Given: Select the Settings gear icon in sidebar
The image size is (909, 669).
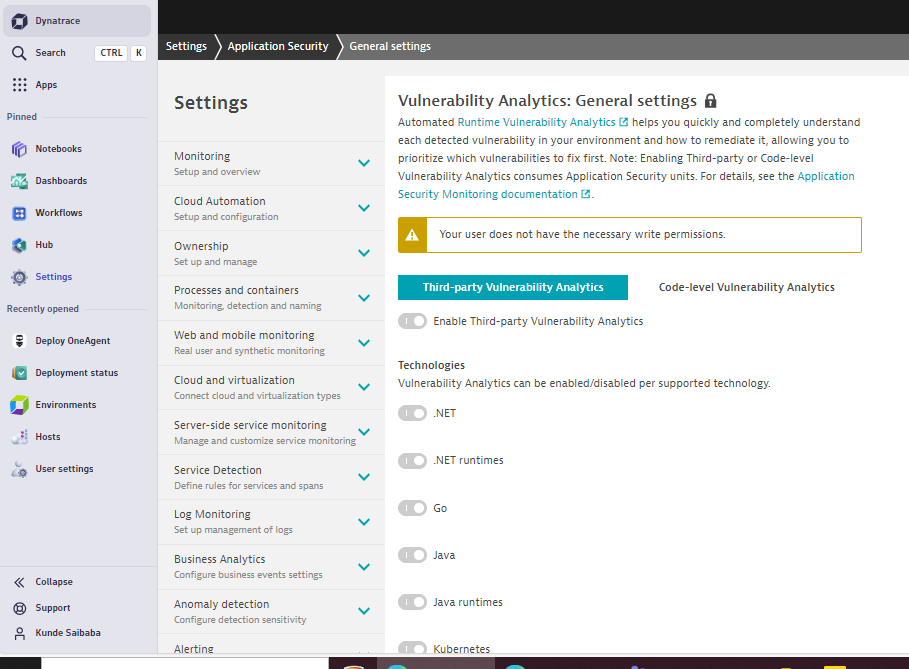Looking at the screenshot, I should (19, 277).
